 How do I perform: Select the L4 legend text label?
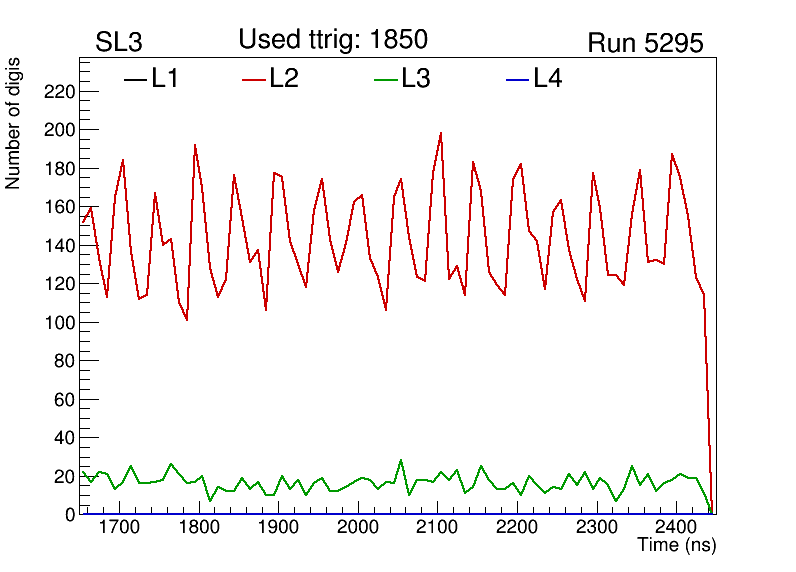pyautogui.click(x=547, y=79)
